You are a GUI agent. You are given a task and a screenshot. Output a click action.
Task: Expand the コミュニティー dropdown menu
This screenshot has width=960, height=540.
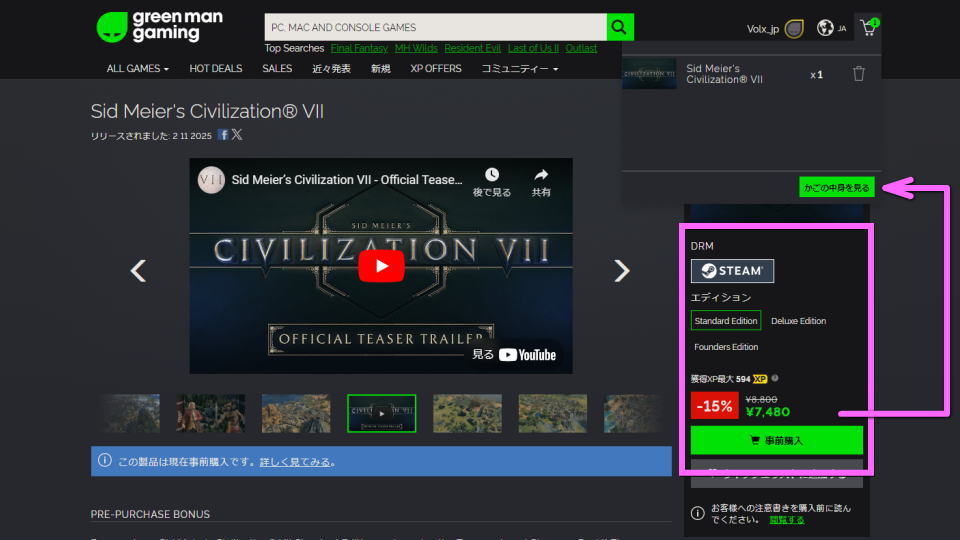tap(520, 68)
